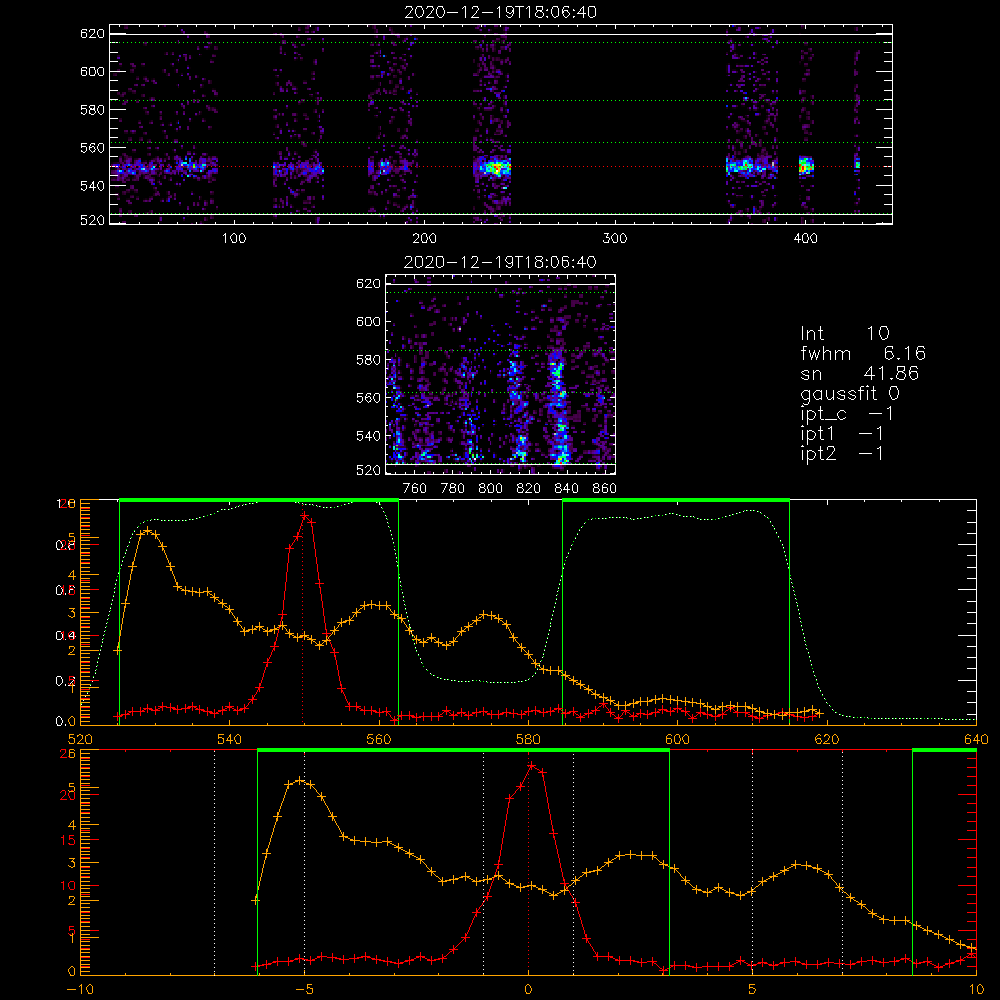
Task: Click the 'ipt2 -1' entry
Action: tap(842, 453)
